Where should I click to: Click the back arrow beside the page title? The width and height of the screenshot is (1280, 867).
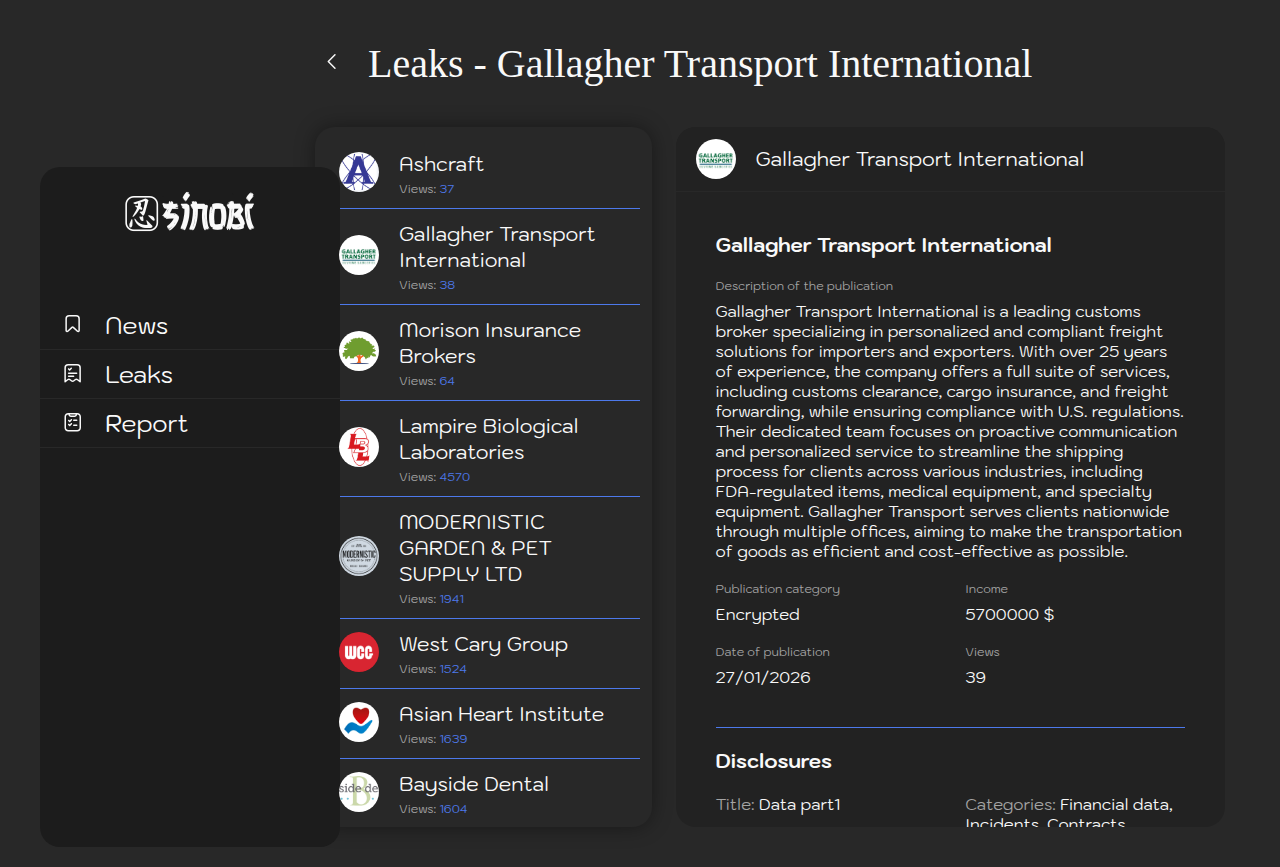coord(332,62)
